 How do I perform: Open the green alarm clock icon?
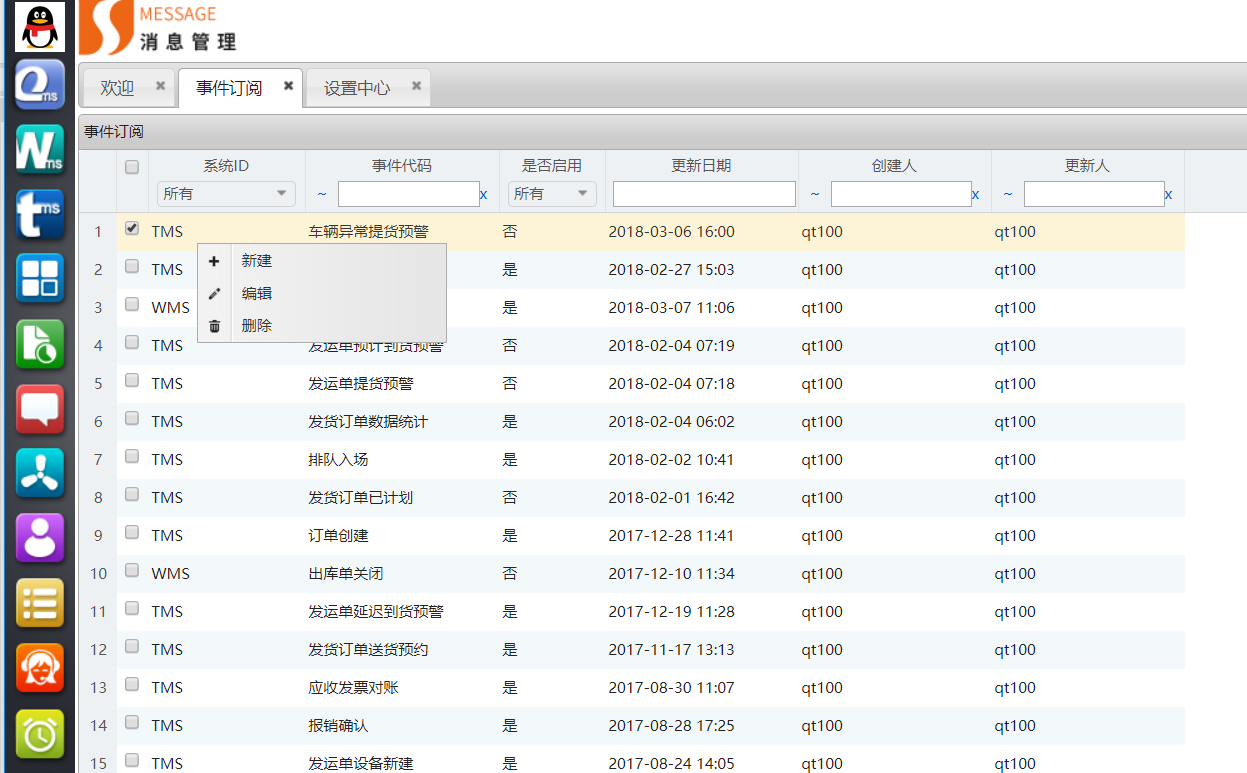(x=40, y=734)
